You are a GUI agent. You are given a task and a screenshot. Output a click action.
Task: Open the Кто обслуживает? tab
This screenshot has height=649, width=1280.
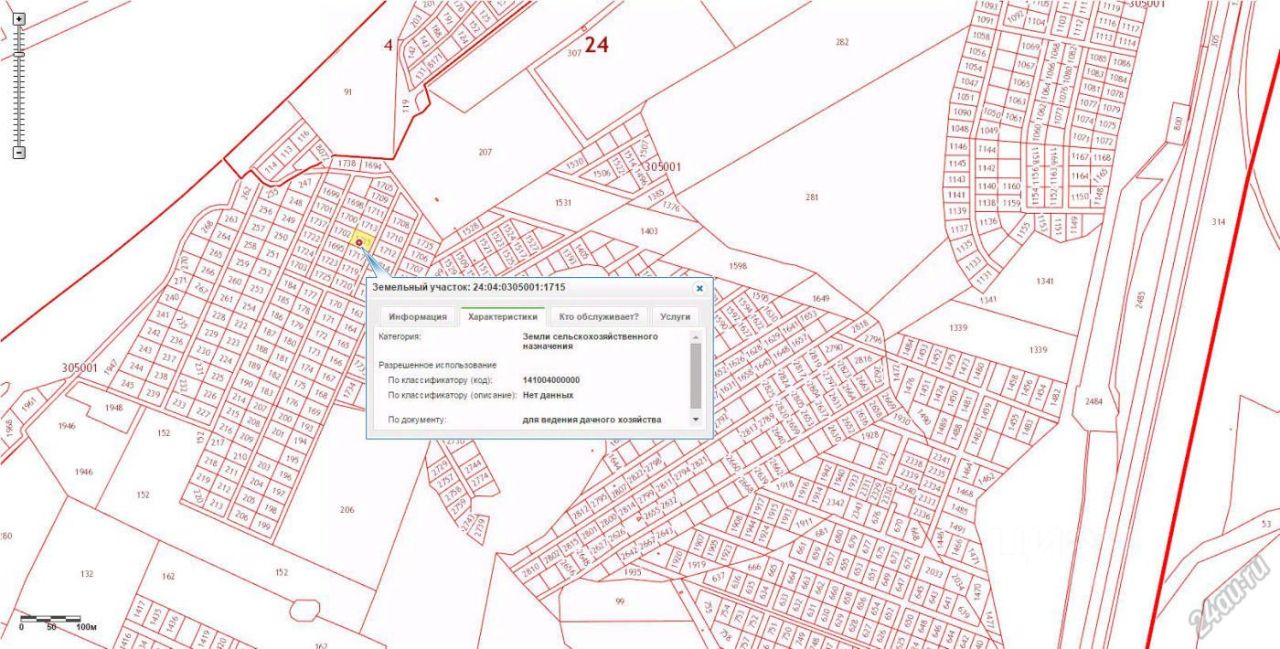pyautogui.click(x=598, y=316)
